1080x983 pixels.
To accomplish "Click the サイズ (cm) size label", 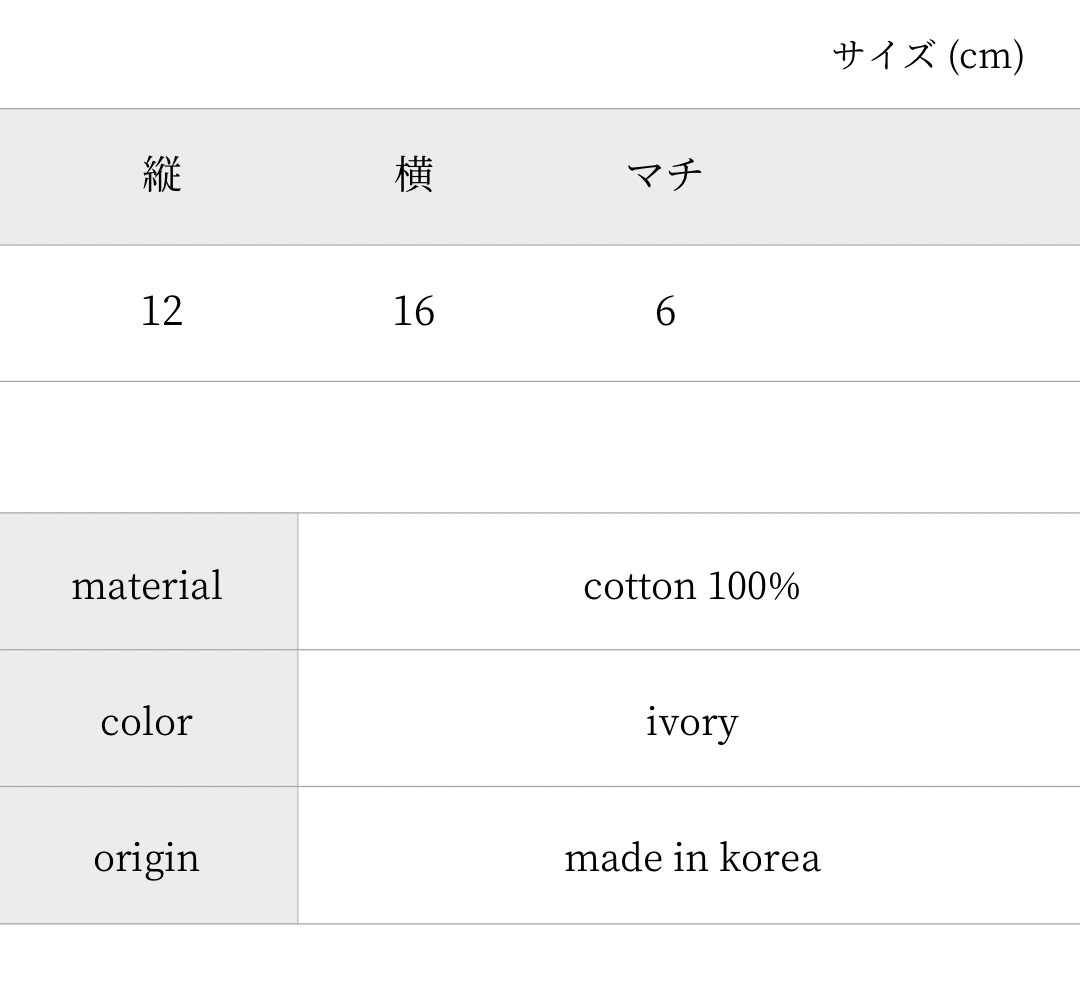I will [x=927, y=56].
